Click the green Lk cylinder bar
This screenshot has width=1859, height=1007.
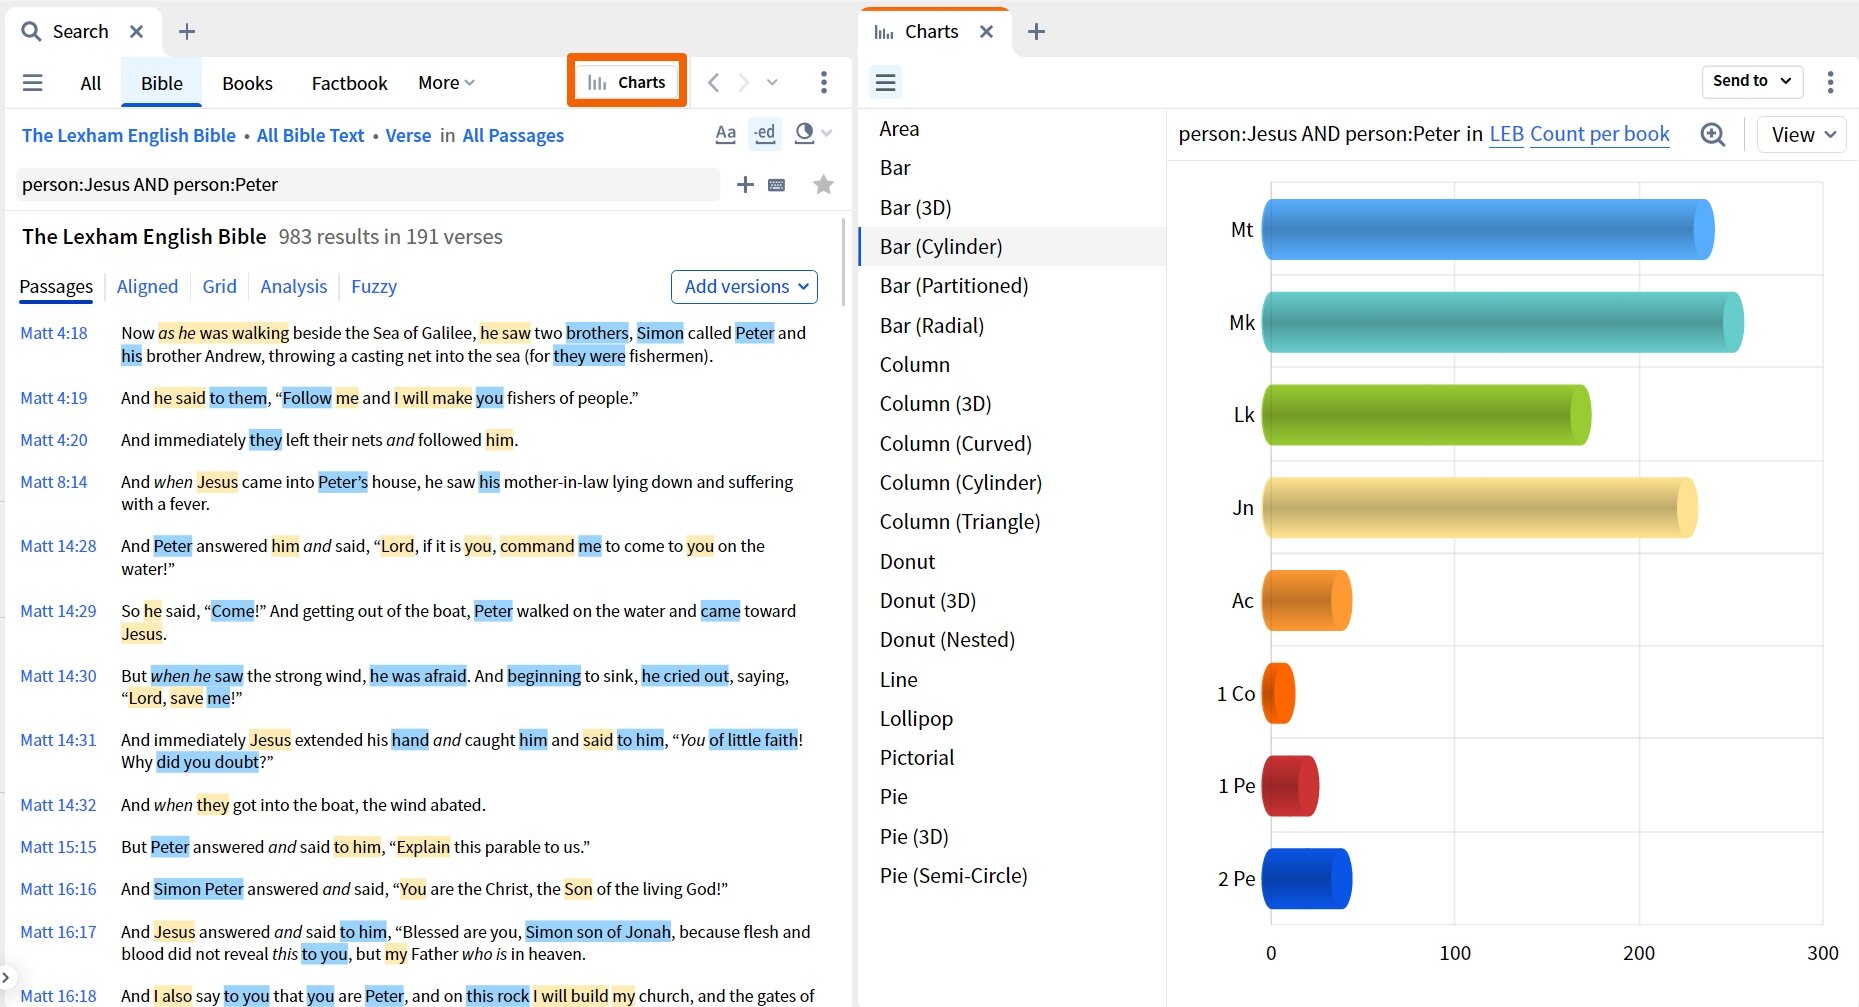[1426, 415]
